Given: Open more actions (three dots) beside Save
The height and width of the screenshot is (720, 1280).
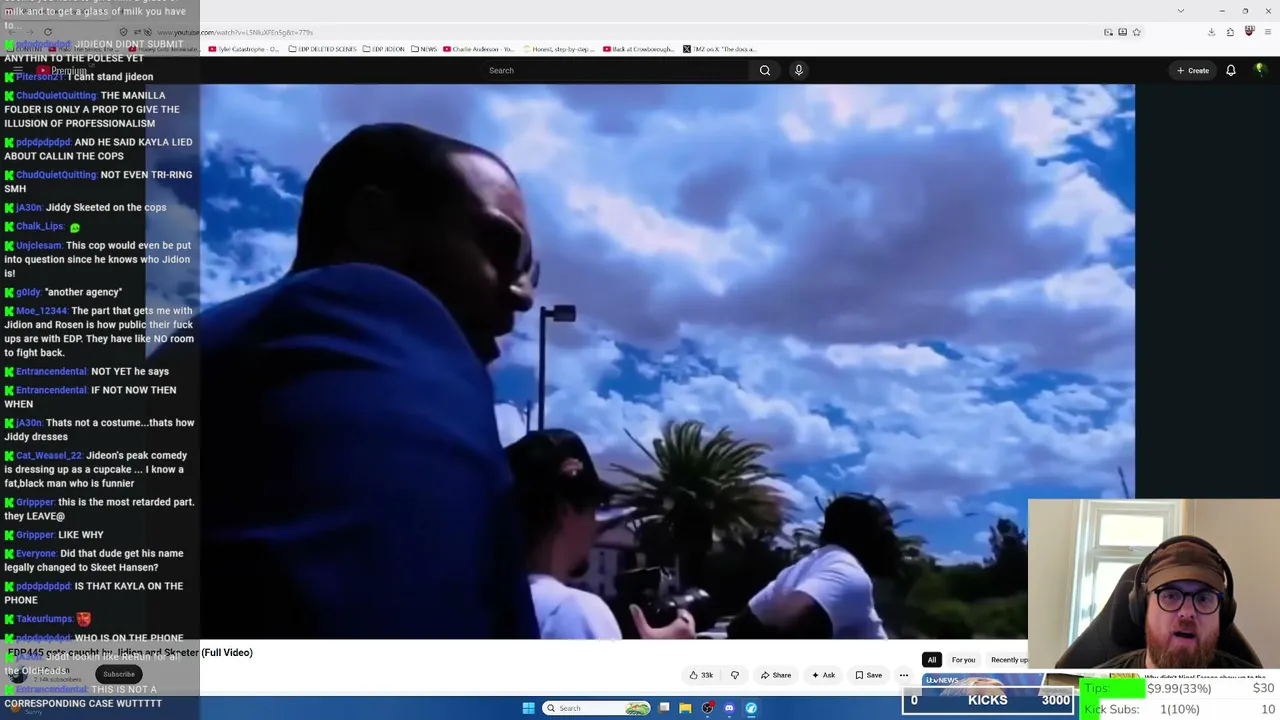Looking at the screenshot, I should (904, 675).
